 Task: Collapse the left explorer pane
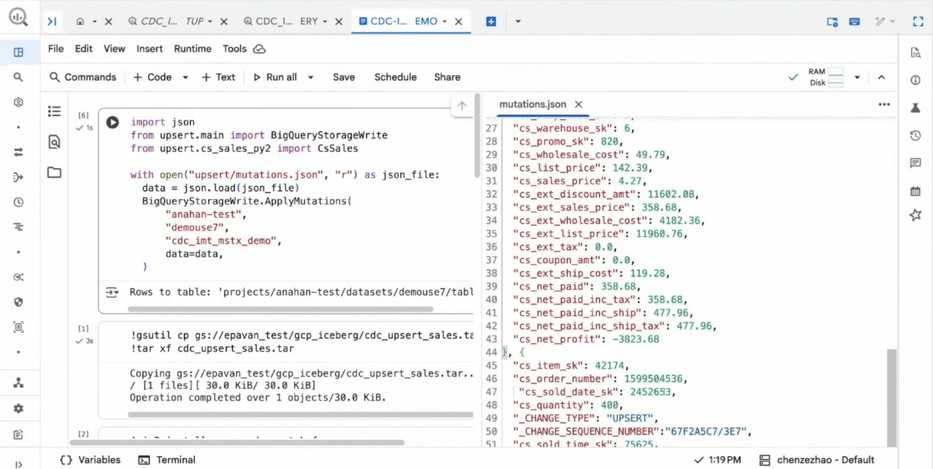click(x=52, y=21)
